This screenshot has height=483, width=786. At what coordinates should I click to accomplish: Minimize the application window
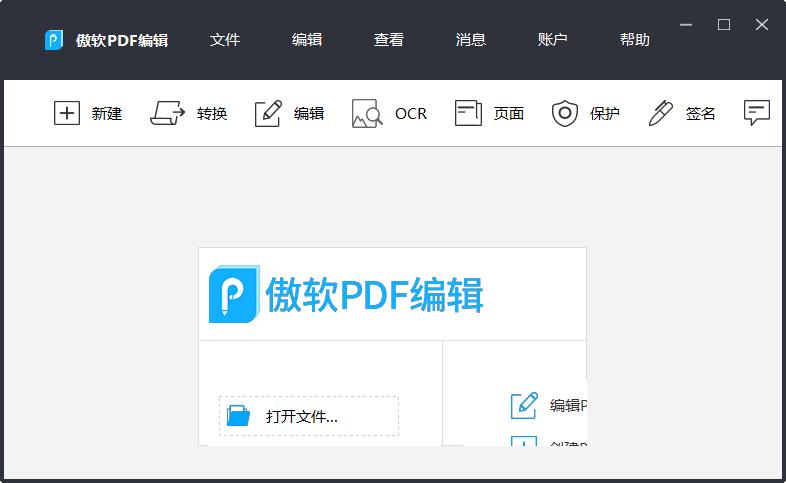point(686,25)
